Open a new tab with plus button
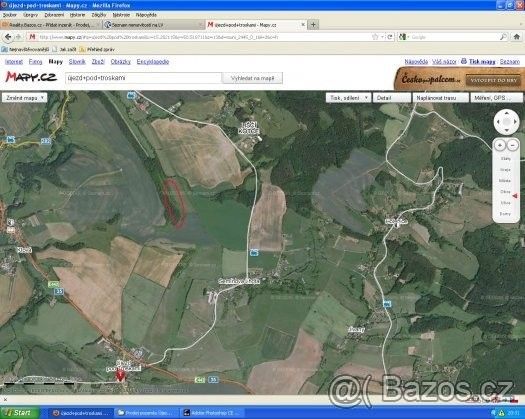The image size is (525, 419). point(313,25)
